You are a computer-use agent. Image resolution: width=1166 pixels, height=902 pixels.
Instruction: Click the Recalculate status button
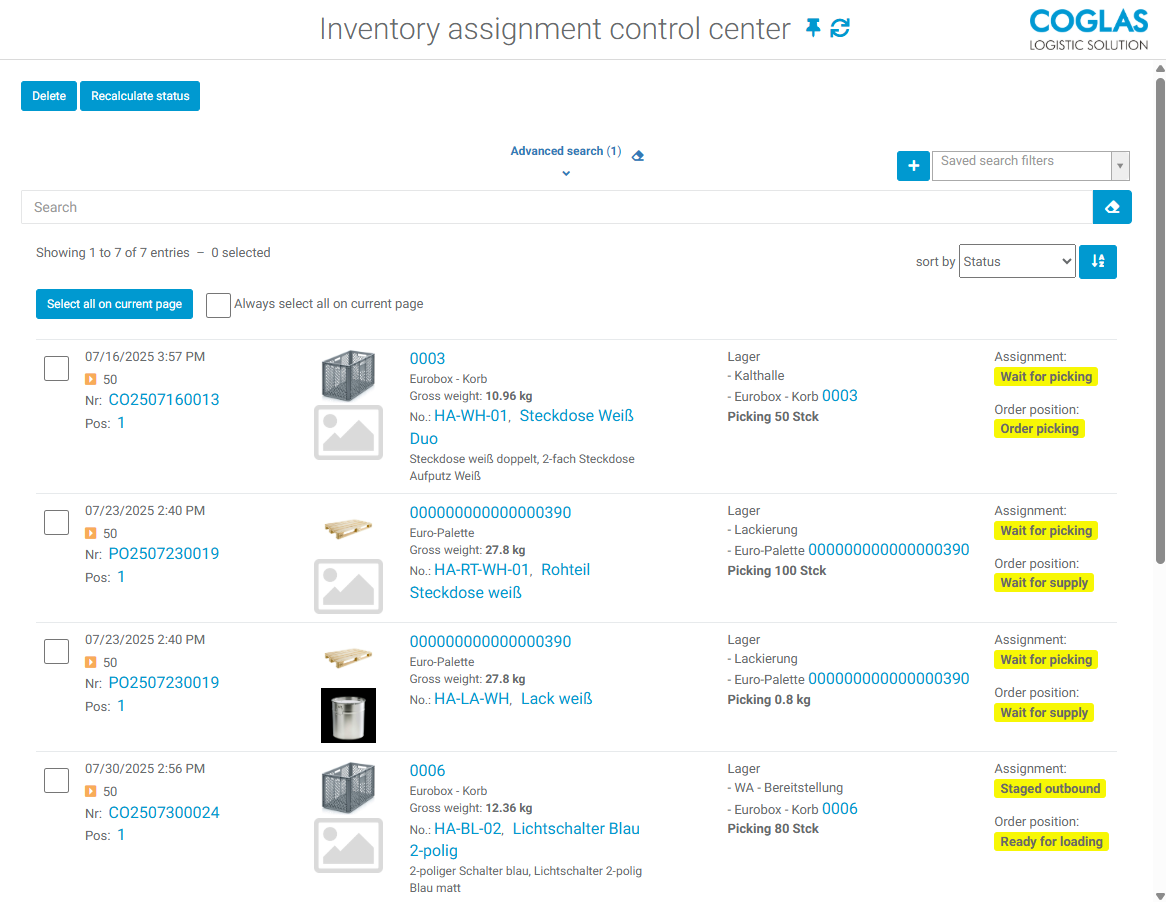click(x=140, y=96)
